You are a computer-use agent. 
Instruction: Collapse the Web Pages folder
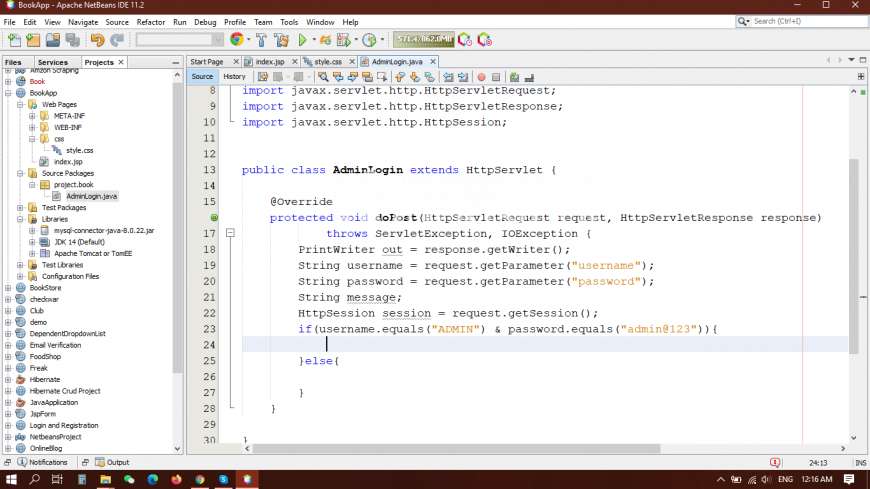click(x=20, y=104)
